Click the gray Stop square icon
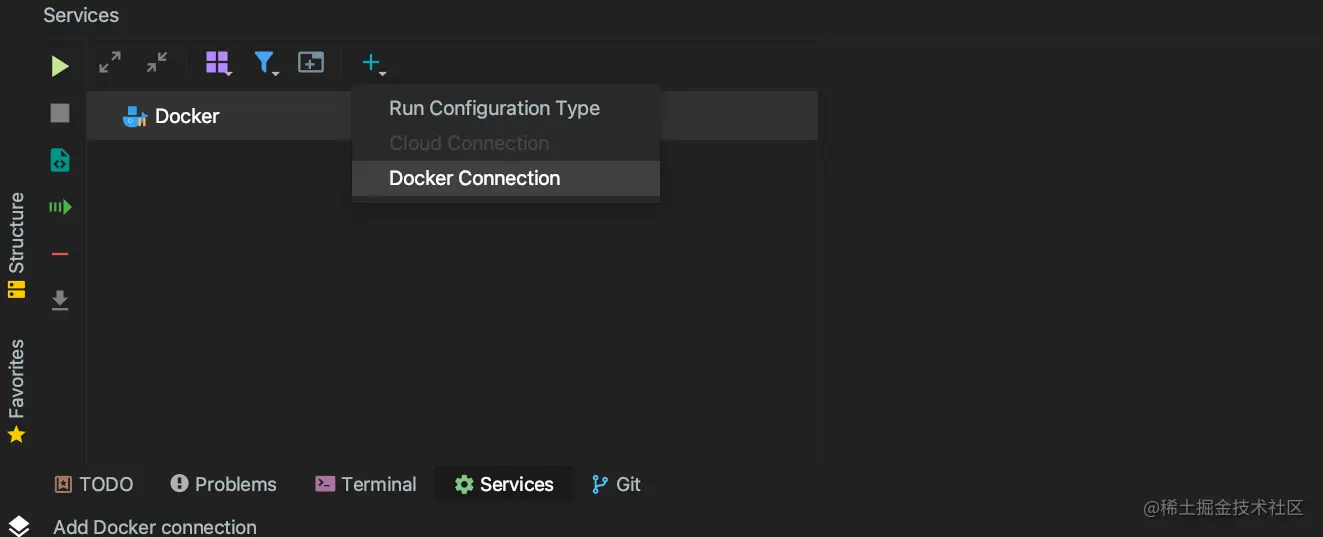This screenshot has height=537, width=1323. point(60,113)
